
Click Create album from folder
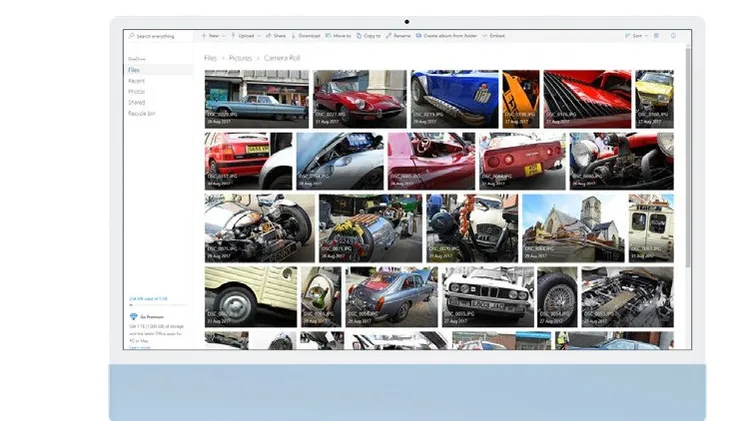[446, 36]
